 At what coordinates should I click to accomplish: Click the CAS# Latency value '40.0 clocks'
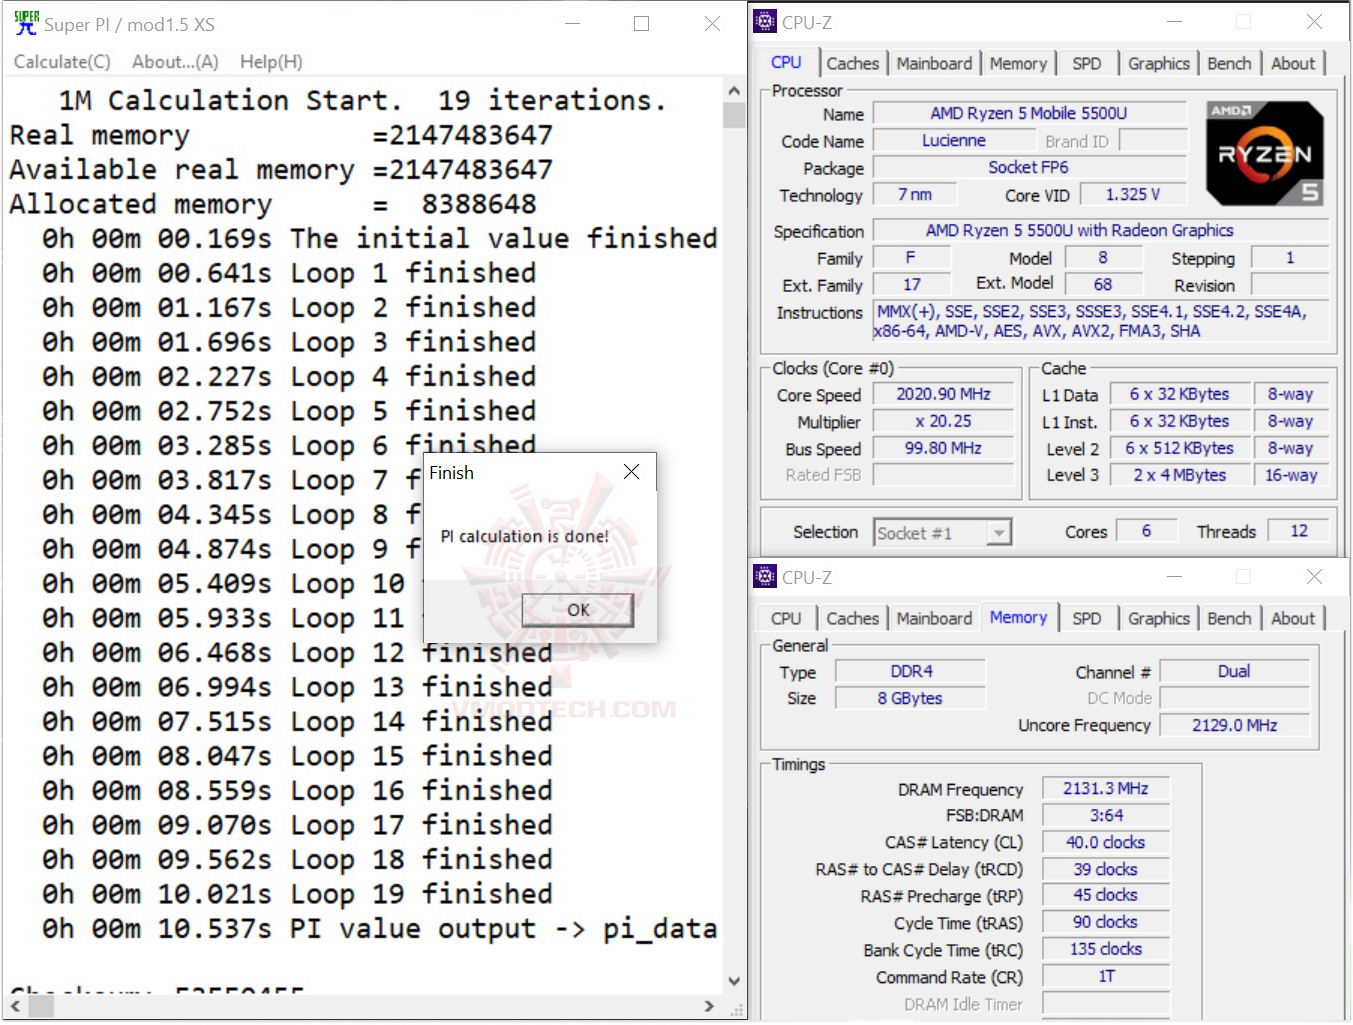coord(1105,843)
